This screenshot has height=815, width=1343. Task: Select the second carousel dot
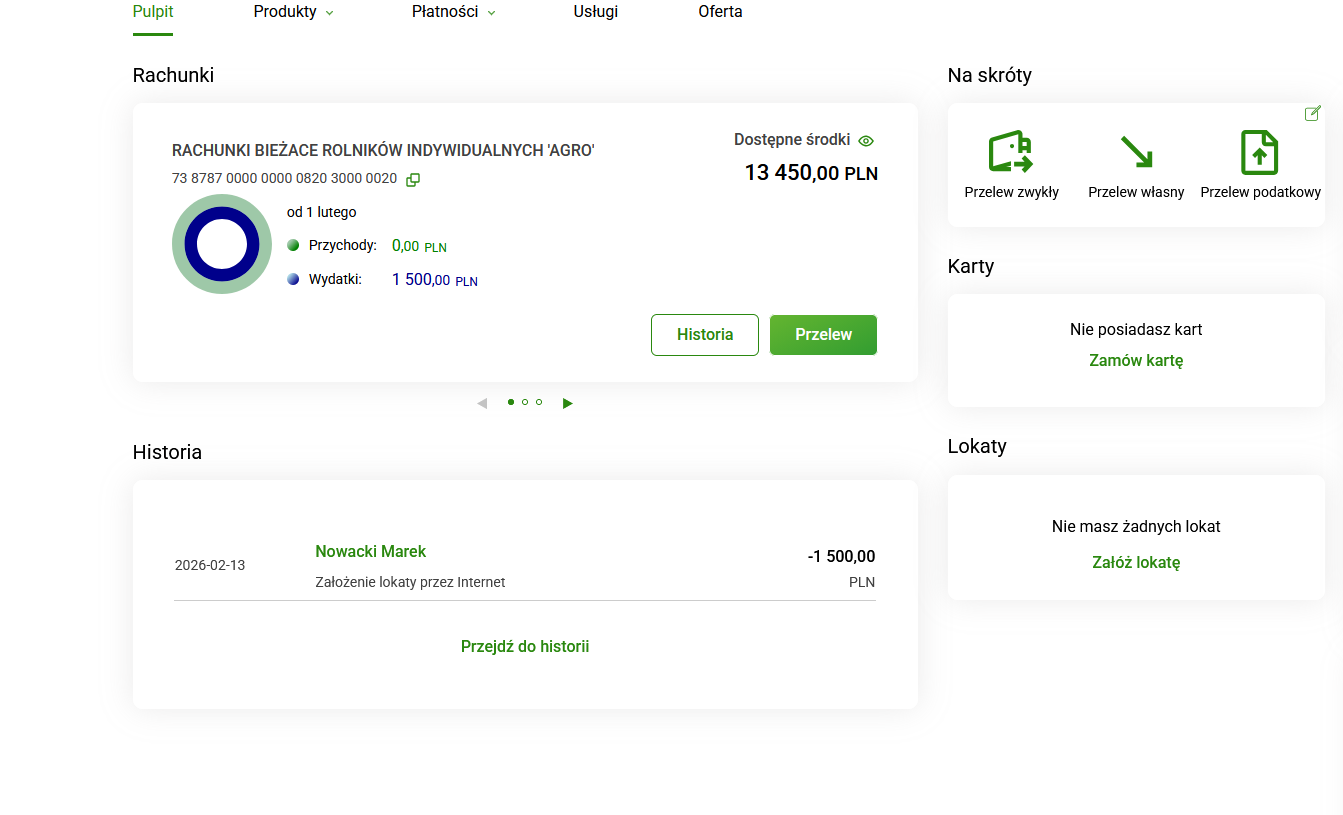(x=525, y=402)
